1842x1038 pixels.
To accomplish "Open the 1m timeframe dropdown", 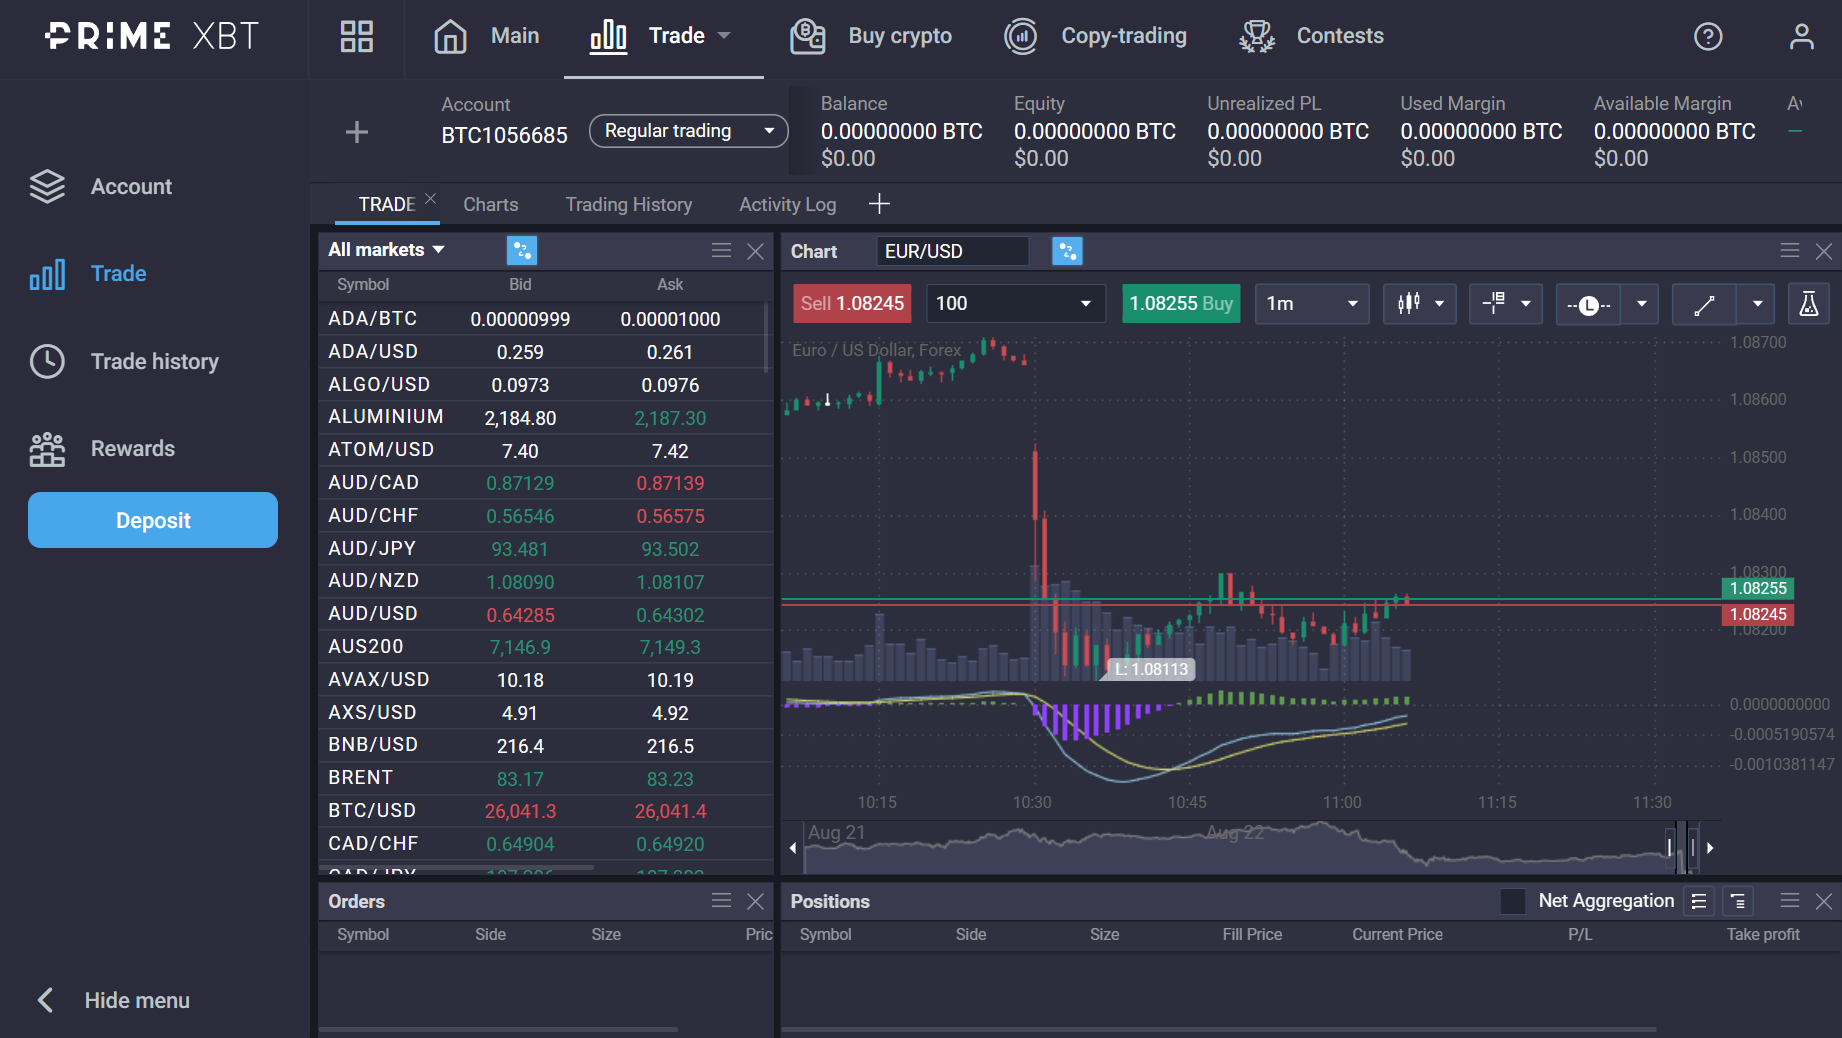I will [1312, 304].
